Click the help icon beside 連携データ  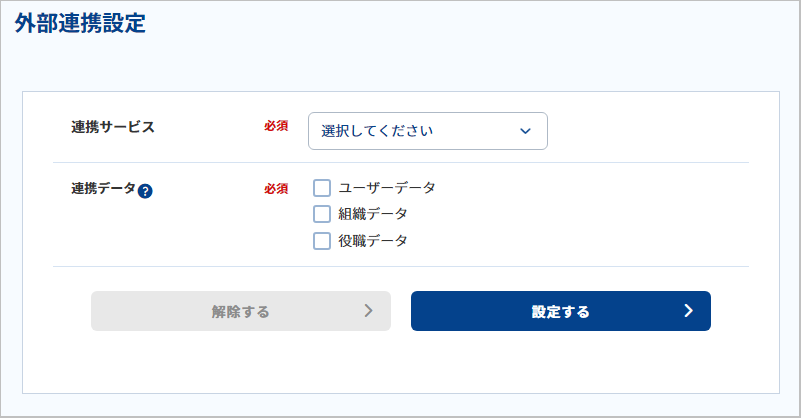click(145, 191)
